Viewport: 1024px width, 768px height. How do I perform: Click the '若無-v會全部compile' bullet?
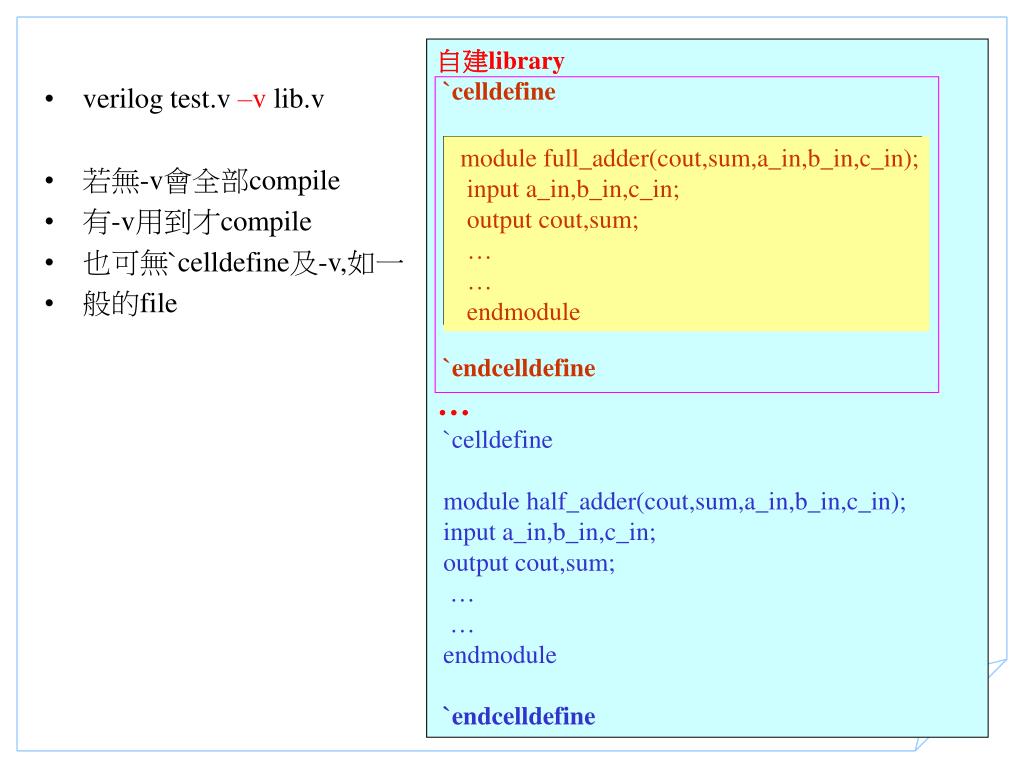tap(211, 181)
